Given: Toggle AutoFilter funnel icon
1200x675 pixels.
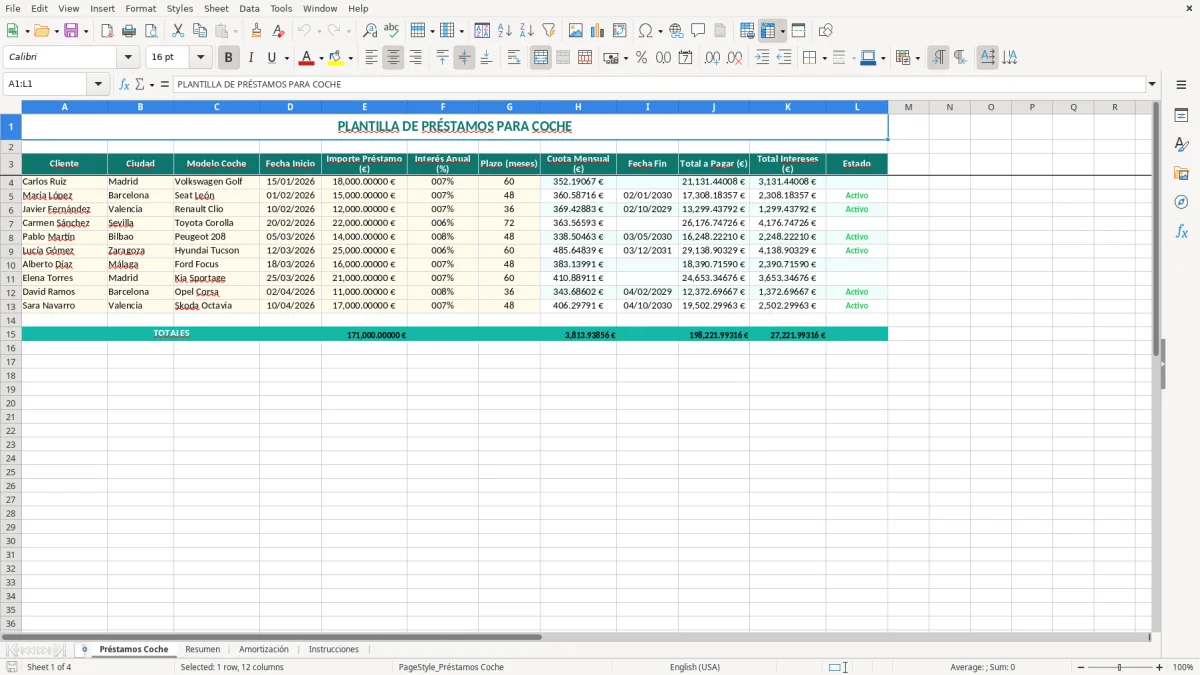Looking at the screenshot, I should [549, 31].
